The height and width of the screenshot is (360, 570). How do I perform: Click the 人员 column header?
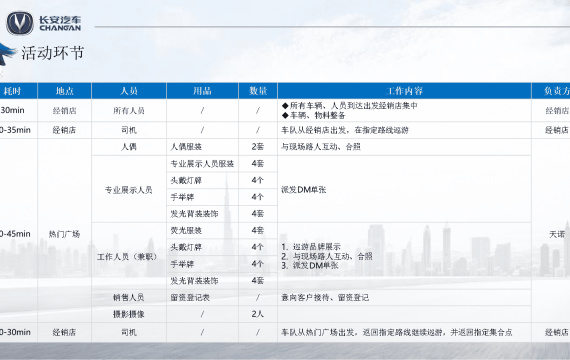pyautogui.click(x=129, y=91)
